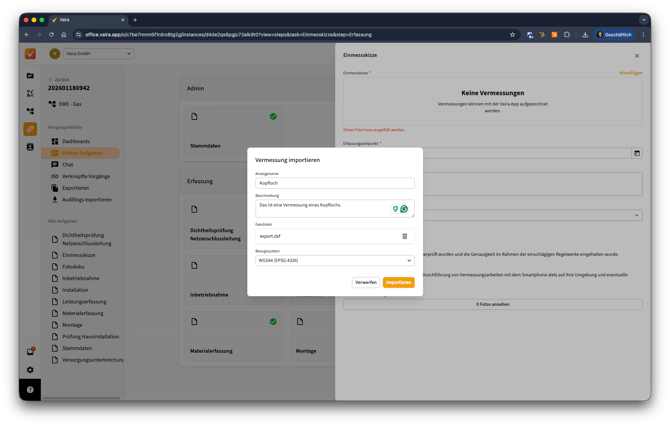
Task: Open the notifications inbox with red badge
Action: [x=30, y=352]
